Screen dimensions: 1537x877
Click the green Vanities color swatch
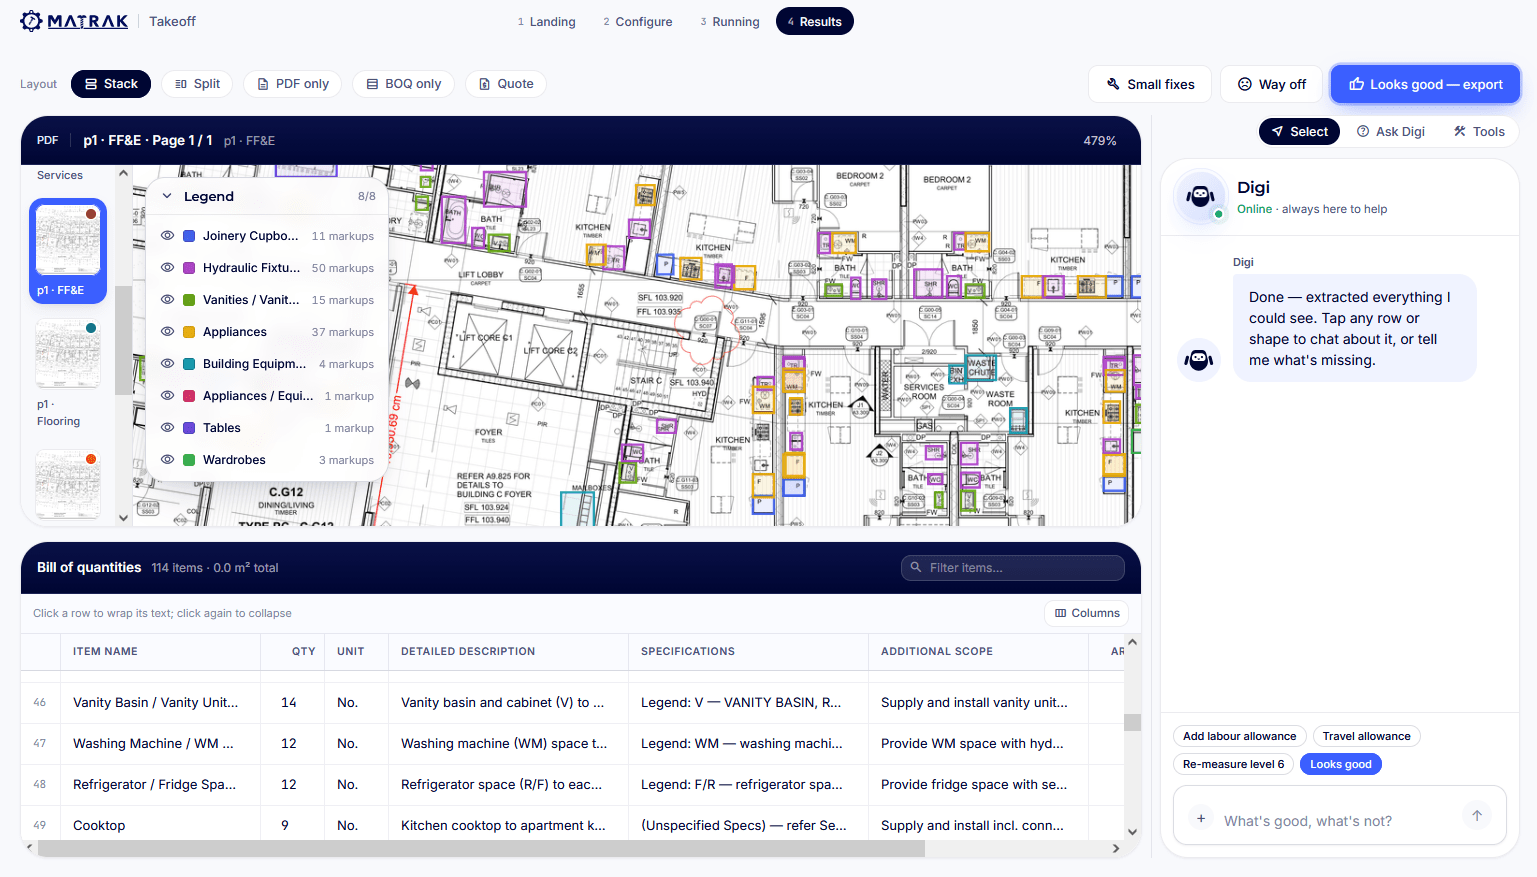tap(189, 300)
